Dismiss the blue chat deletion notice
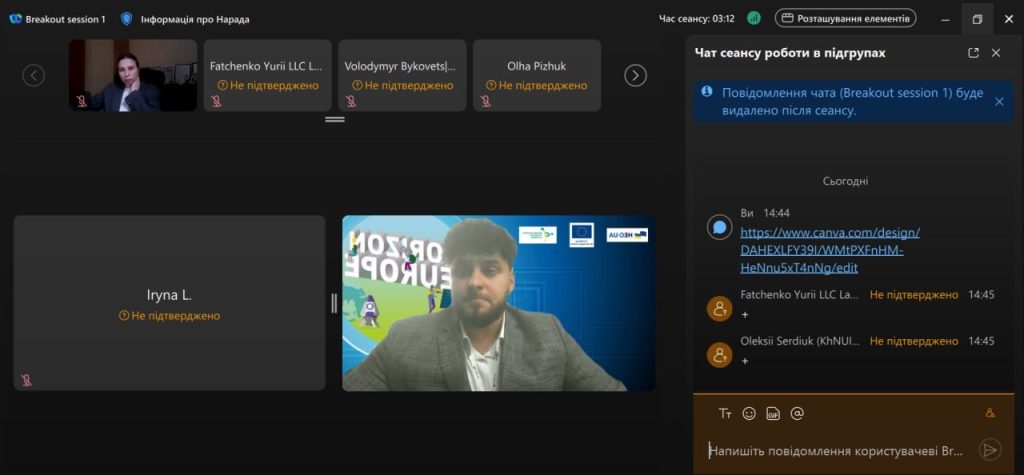Image resolution: width=1024 pixels, height=475 pixels. 999,101
